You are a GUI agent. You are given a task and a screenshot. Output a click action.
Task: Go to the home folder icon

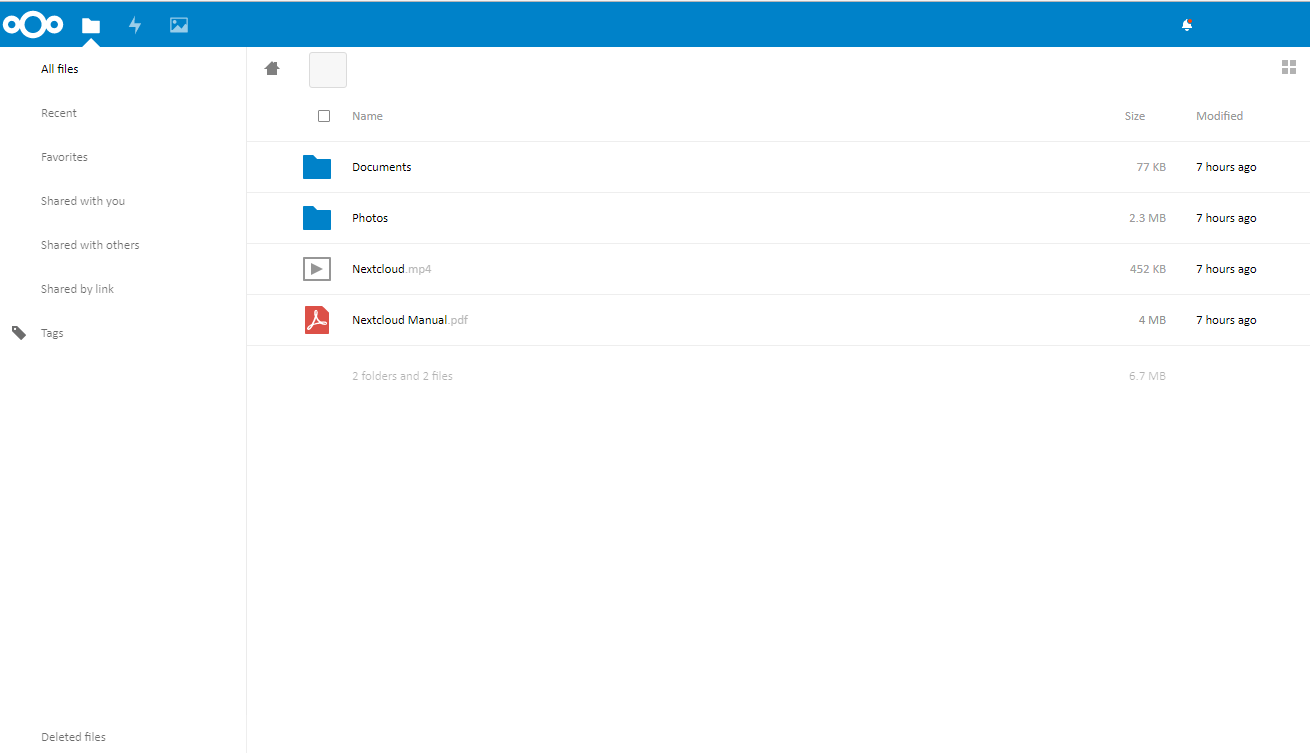[x=272, y=69]
